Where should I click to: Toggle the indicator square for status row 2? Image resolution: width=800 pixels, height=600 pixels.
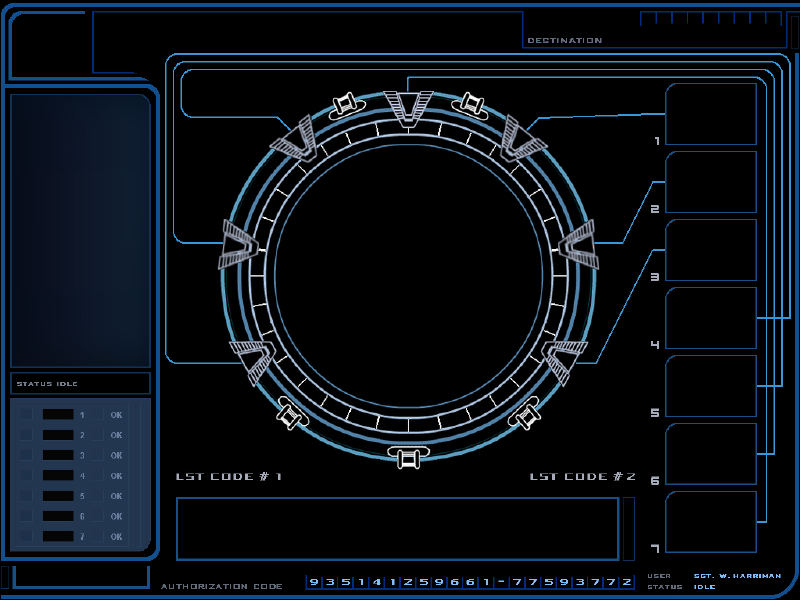[x=26, y=435]
